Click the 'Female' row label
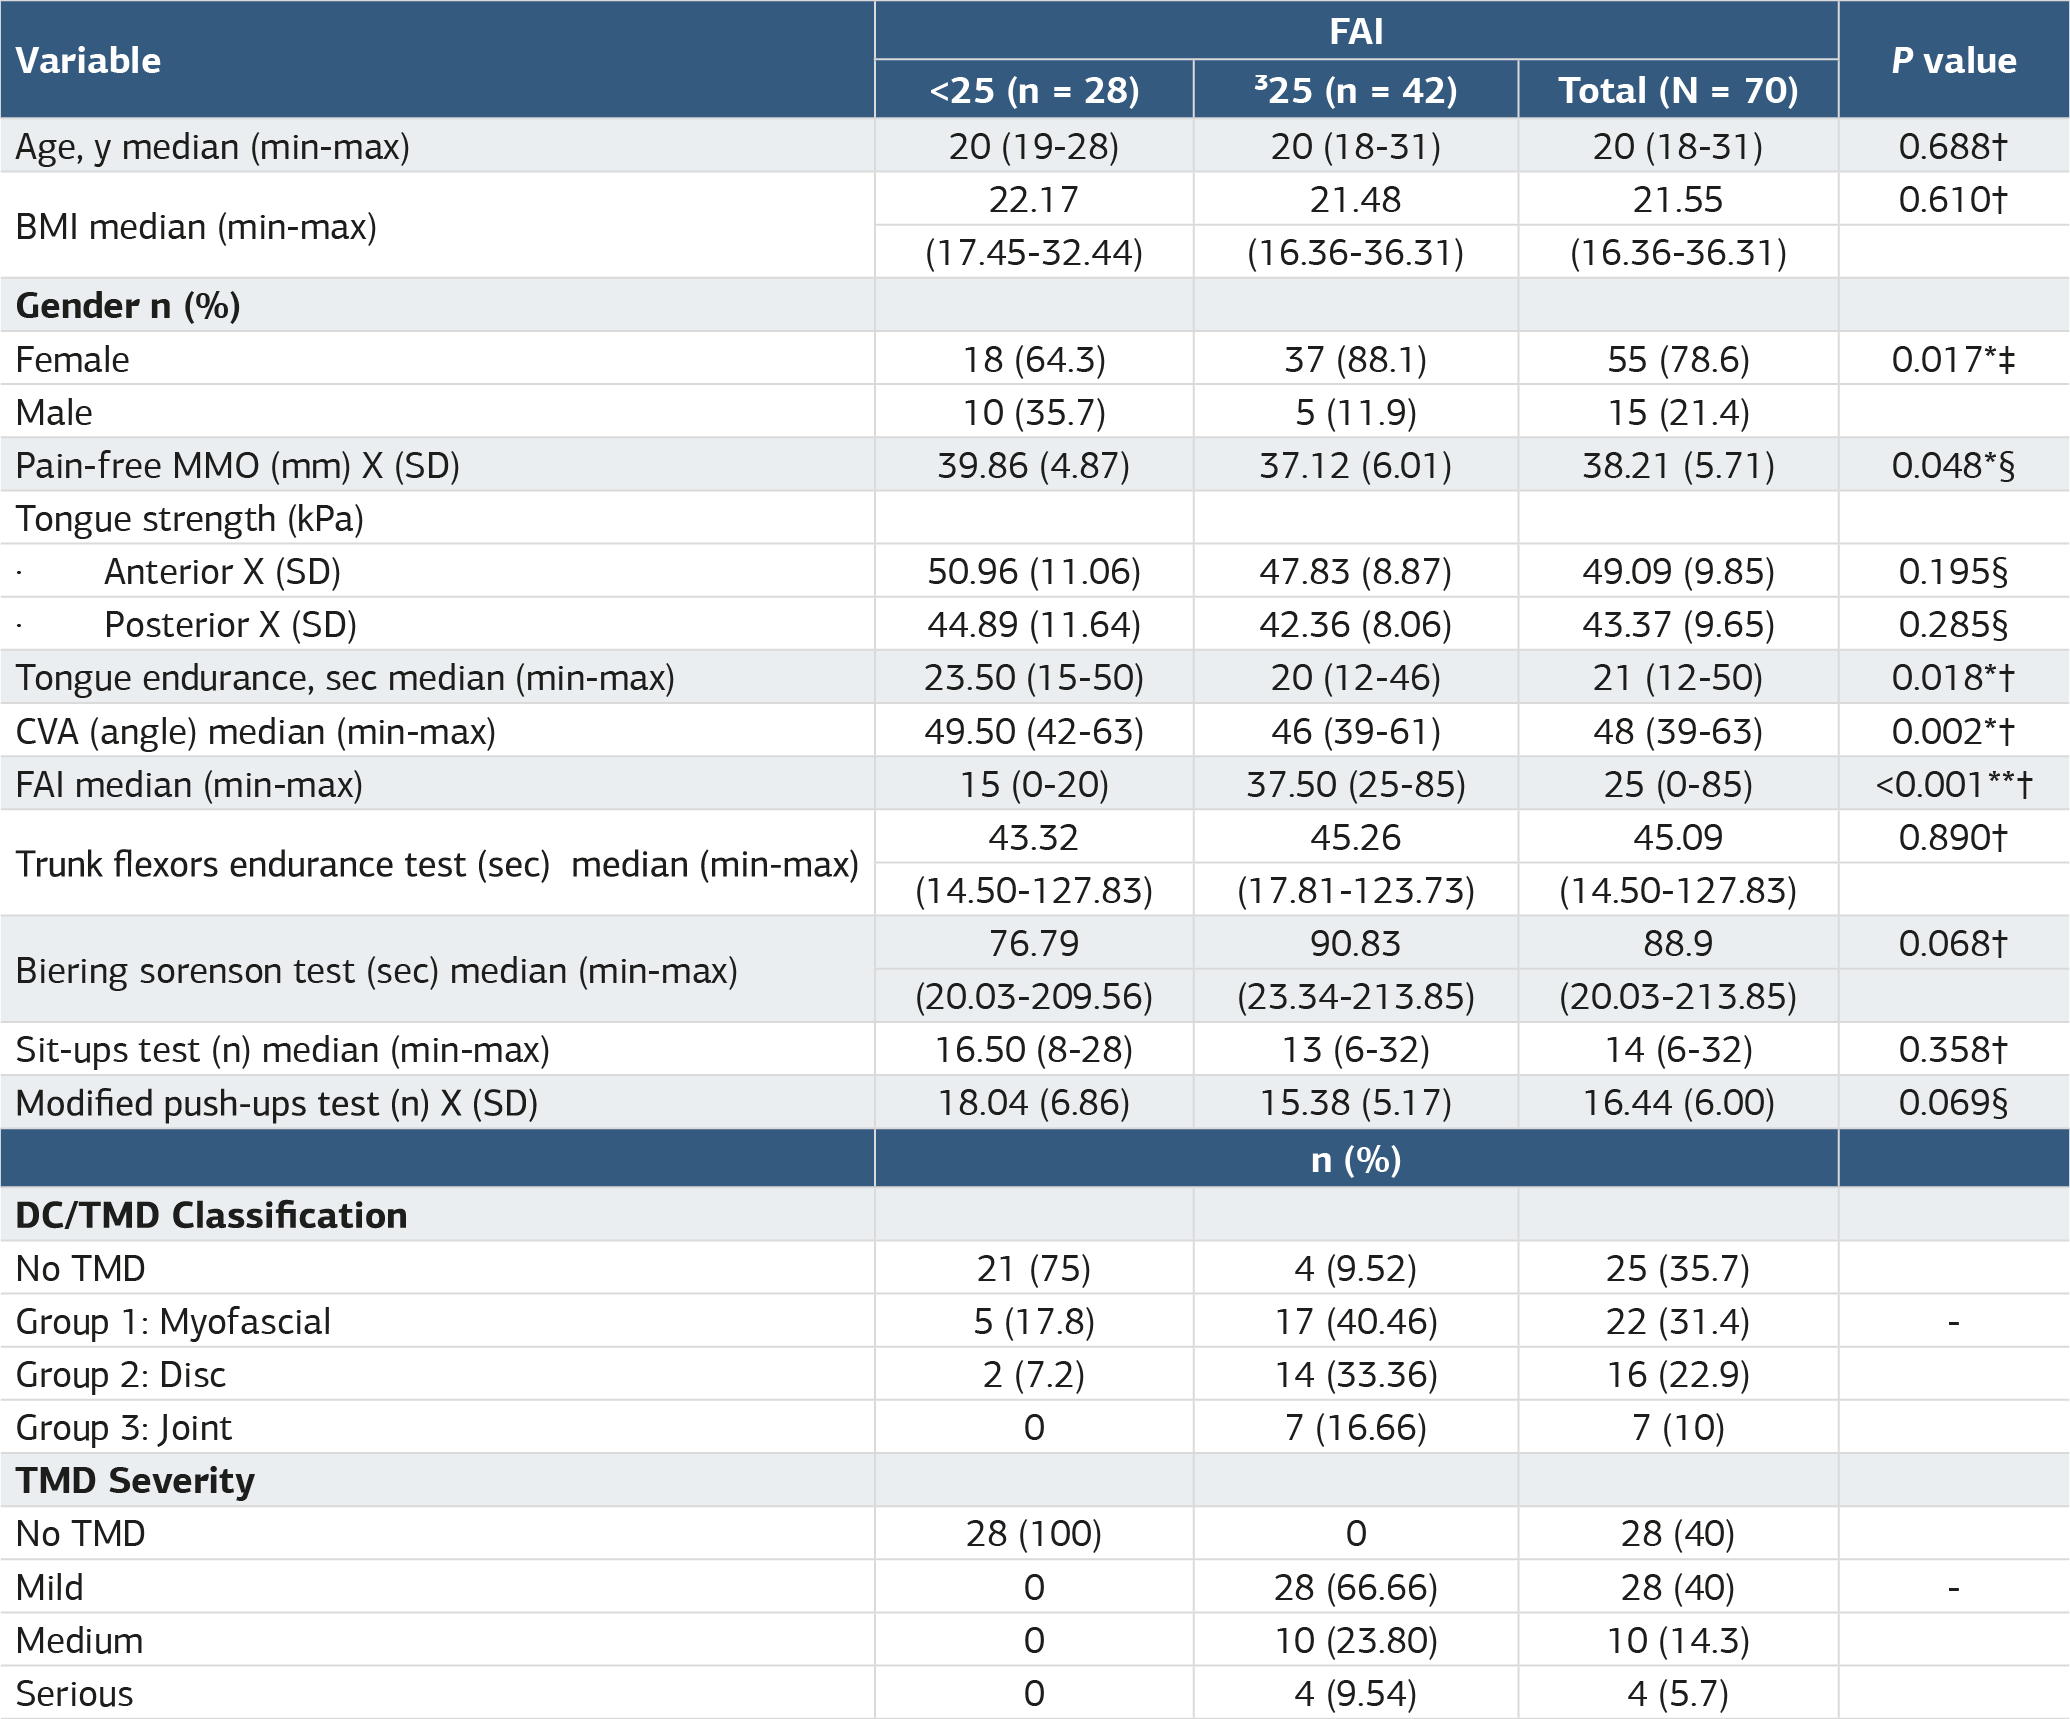This screenshot has width=2070, height=1719. [x=72, y=360]
